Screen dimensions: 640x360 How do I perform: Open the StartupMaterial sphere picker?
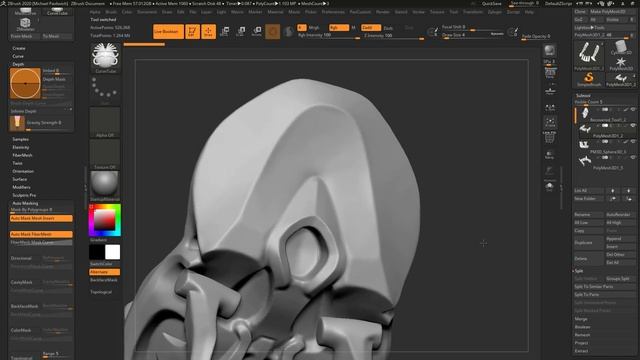105,186
